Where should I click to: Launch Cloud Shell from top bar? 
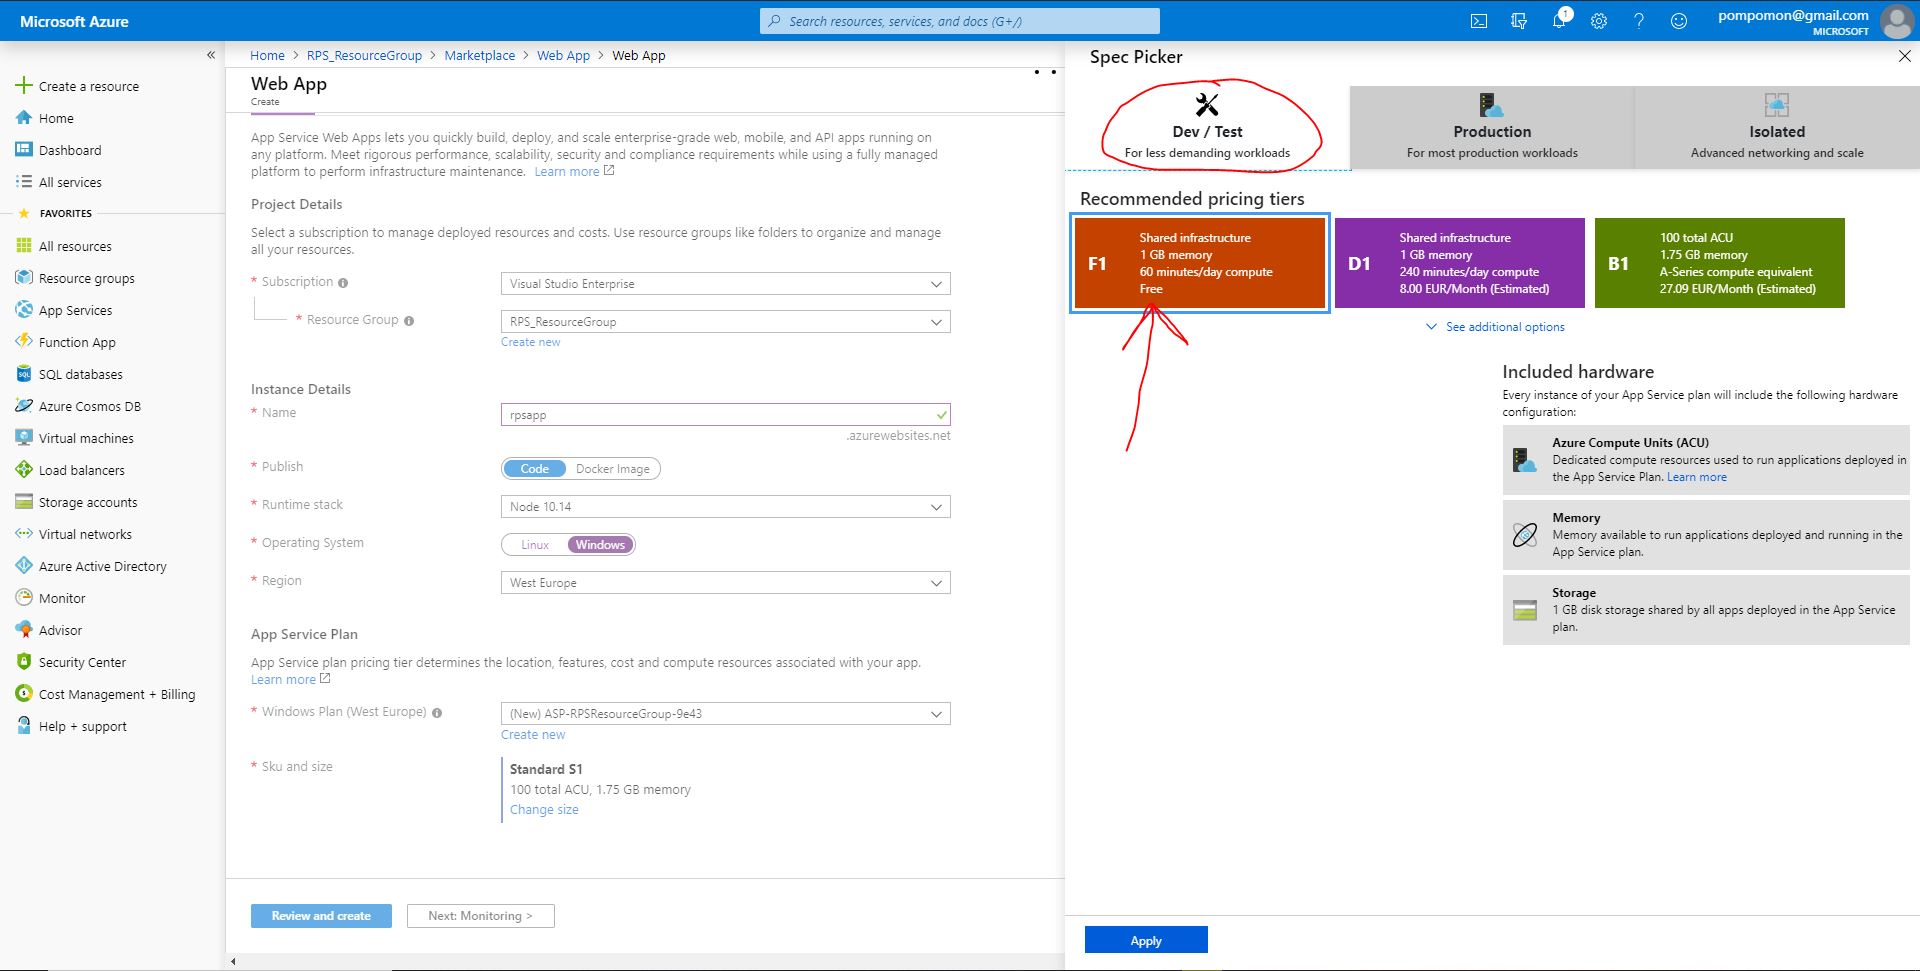[x=1479, y=21]
